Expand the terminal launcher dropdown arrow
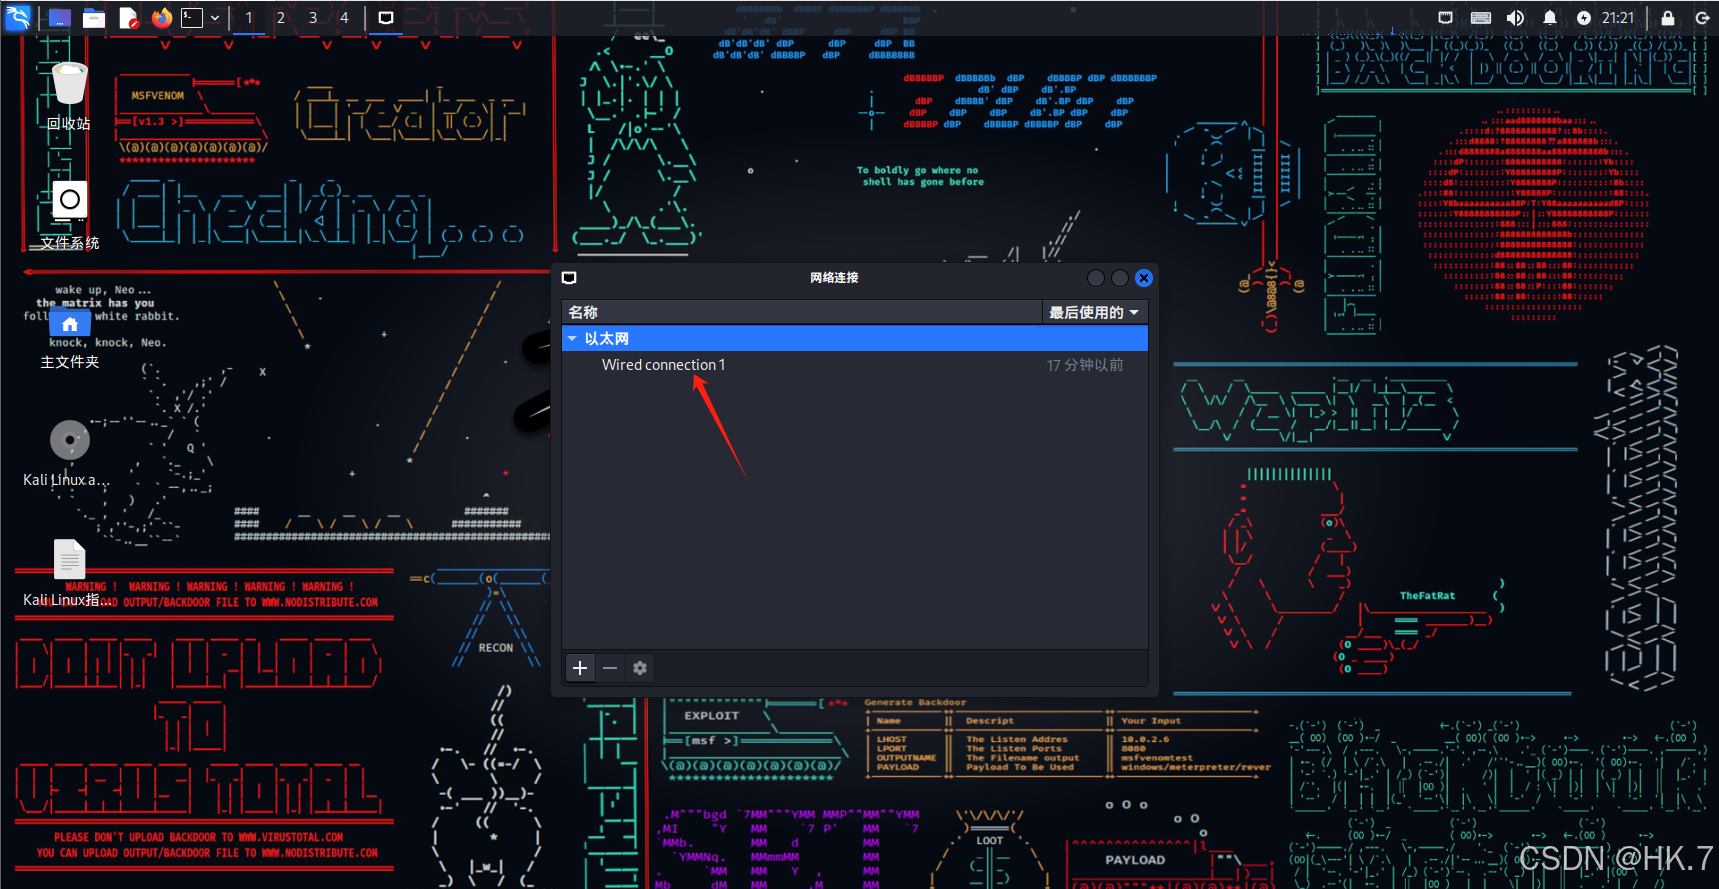Image resolution: width=1719 pixels, height=889 pixels. point(215,18)
